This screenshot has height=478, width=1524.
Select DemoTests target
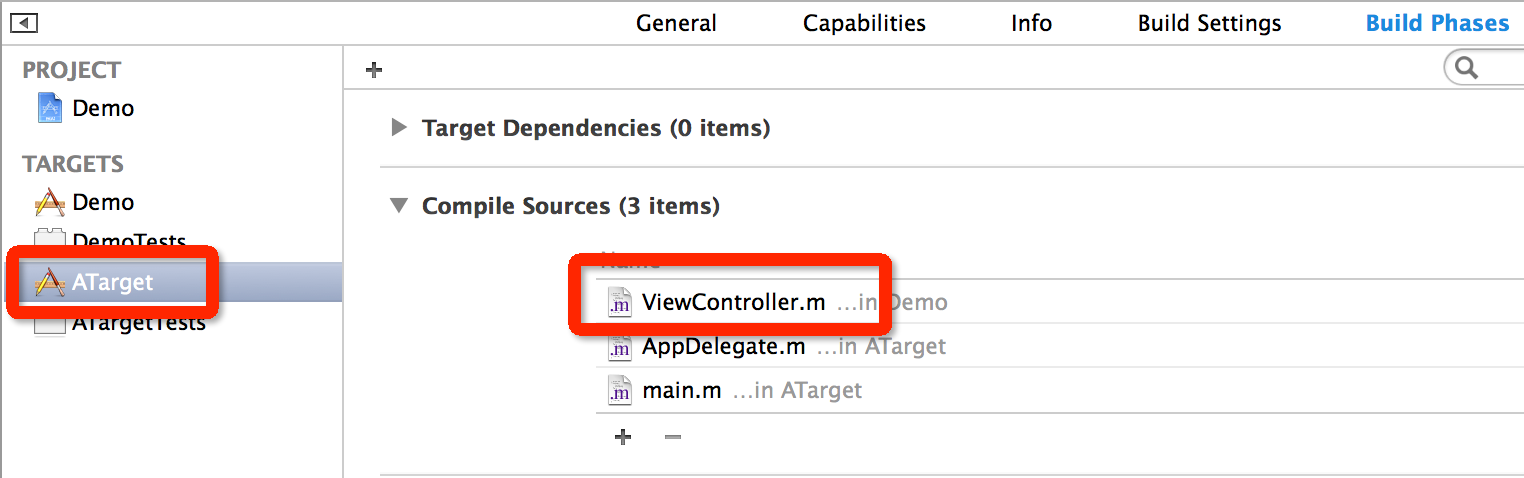[129, 241]
